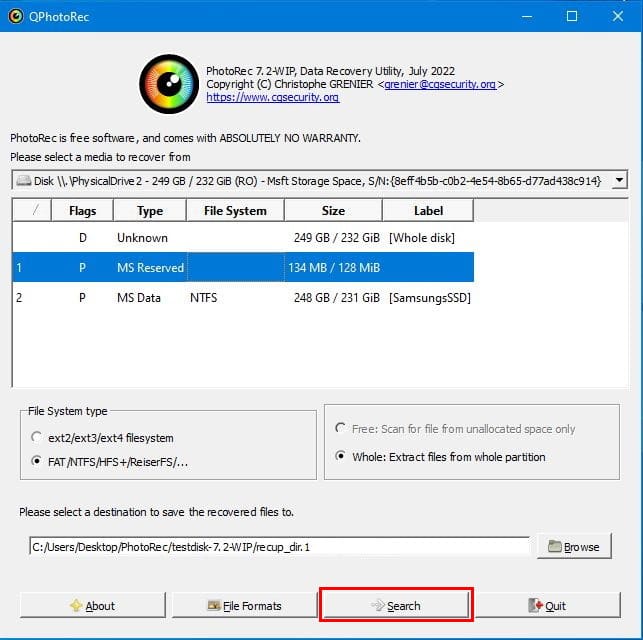The height and width of the screenshot is (640, 643).
Task: Select the MS Reserved partition row
Action: click(x=243, y=267)
